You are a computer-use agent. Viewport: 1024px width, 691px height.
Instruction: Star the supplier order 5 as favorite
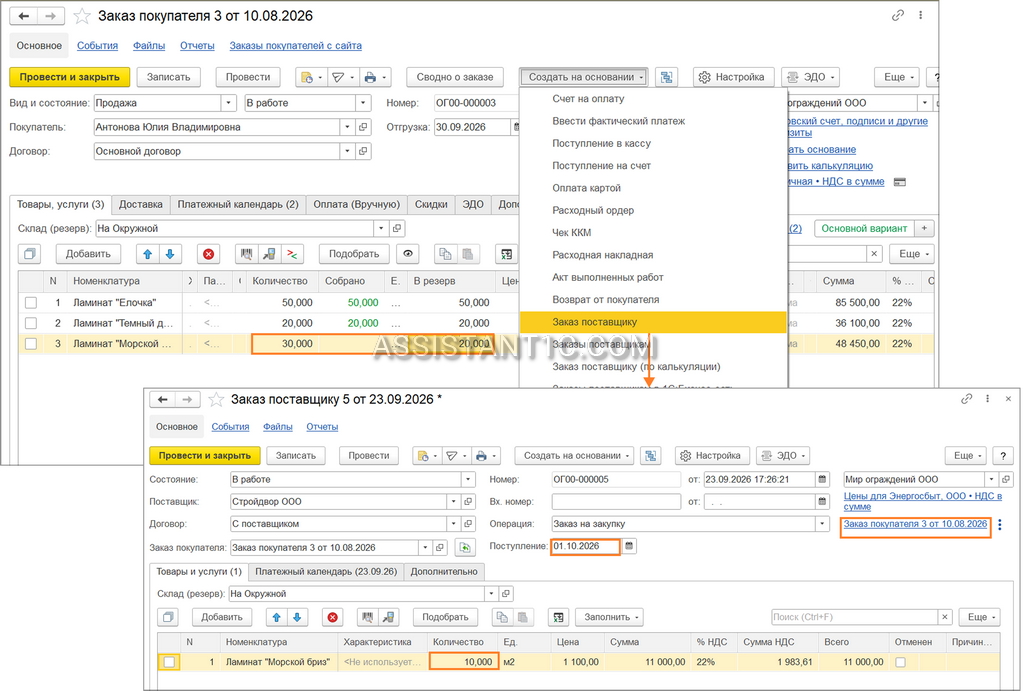(x=216, y=399)
